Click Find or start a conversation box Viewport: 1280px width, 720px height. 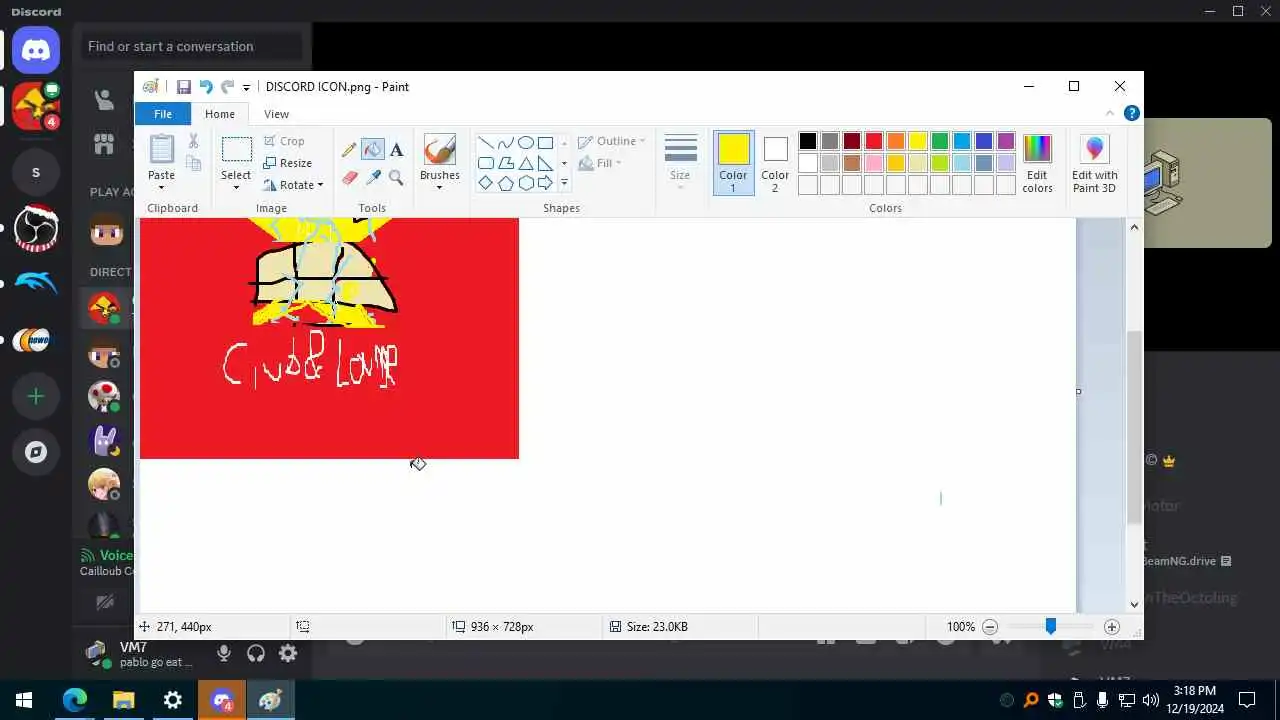[x=194, y=46]
